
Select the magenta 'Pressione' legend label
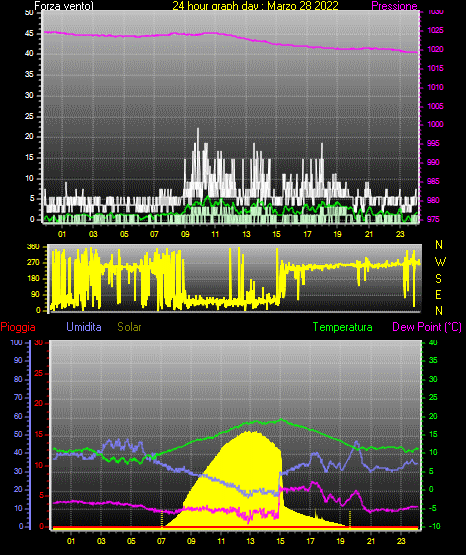[394, 6]
